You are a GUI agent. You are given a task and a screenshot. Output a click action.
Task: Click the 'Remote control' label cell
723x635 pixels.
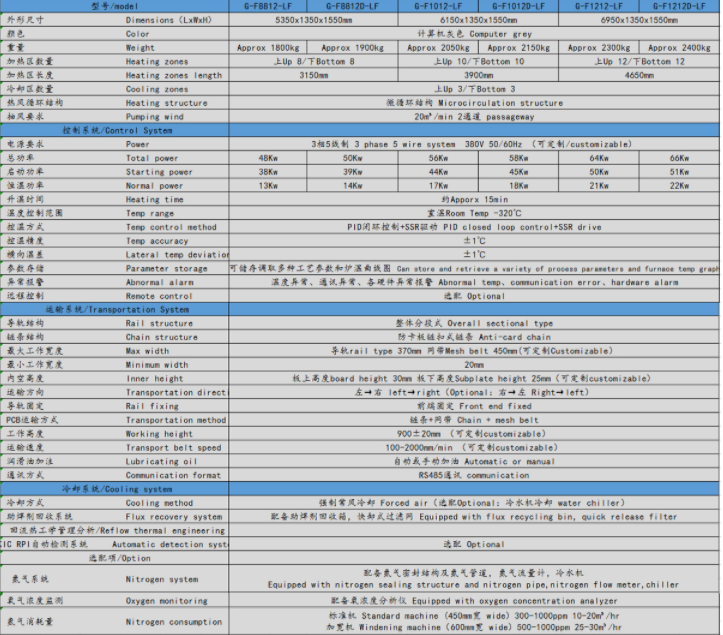click(x=159, y=296)
